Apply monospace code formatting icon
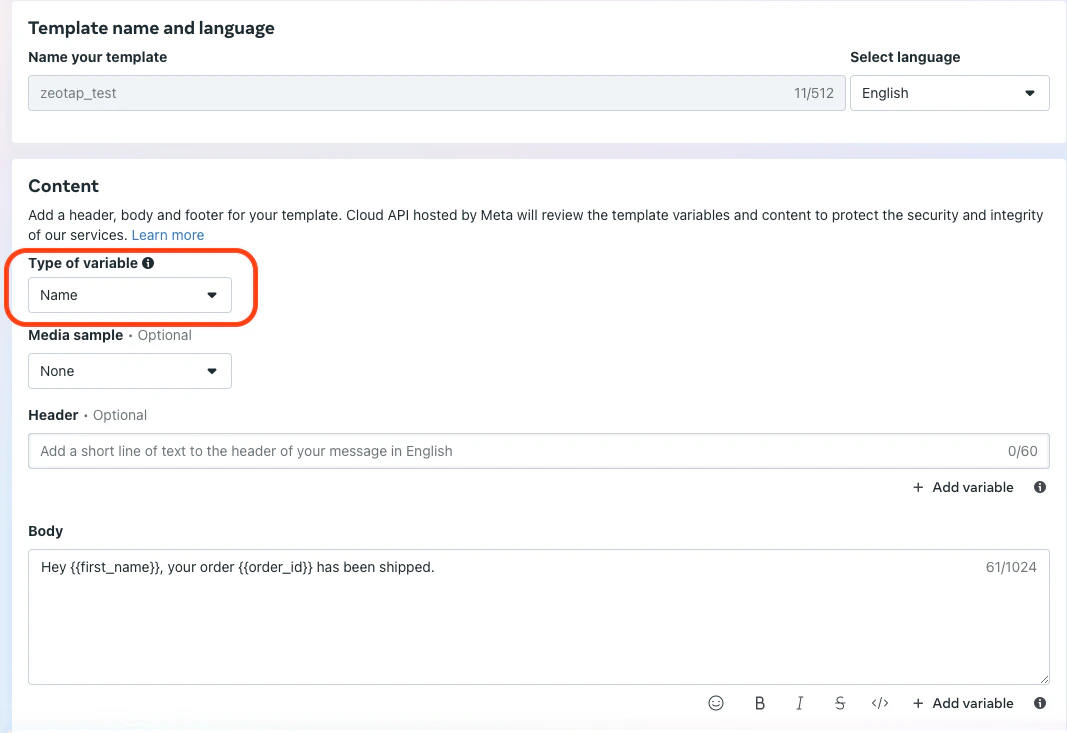The height and width of the screenshot is (733, 1067). tap(880, 703)
